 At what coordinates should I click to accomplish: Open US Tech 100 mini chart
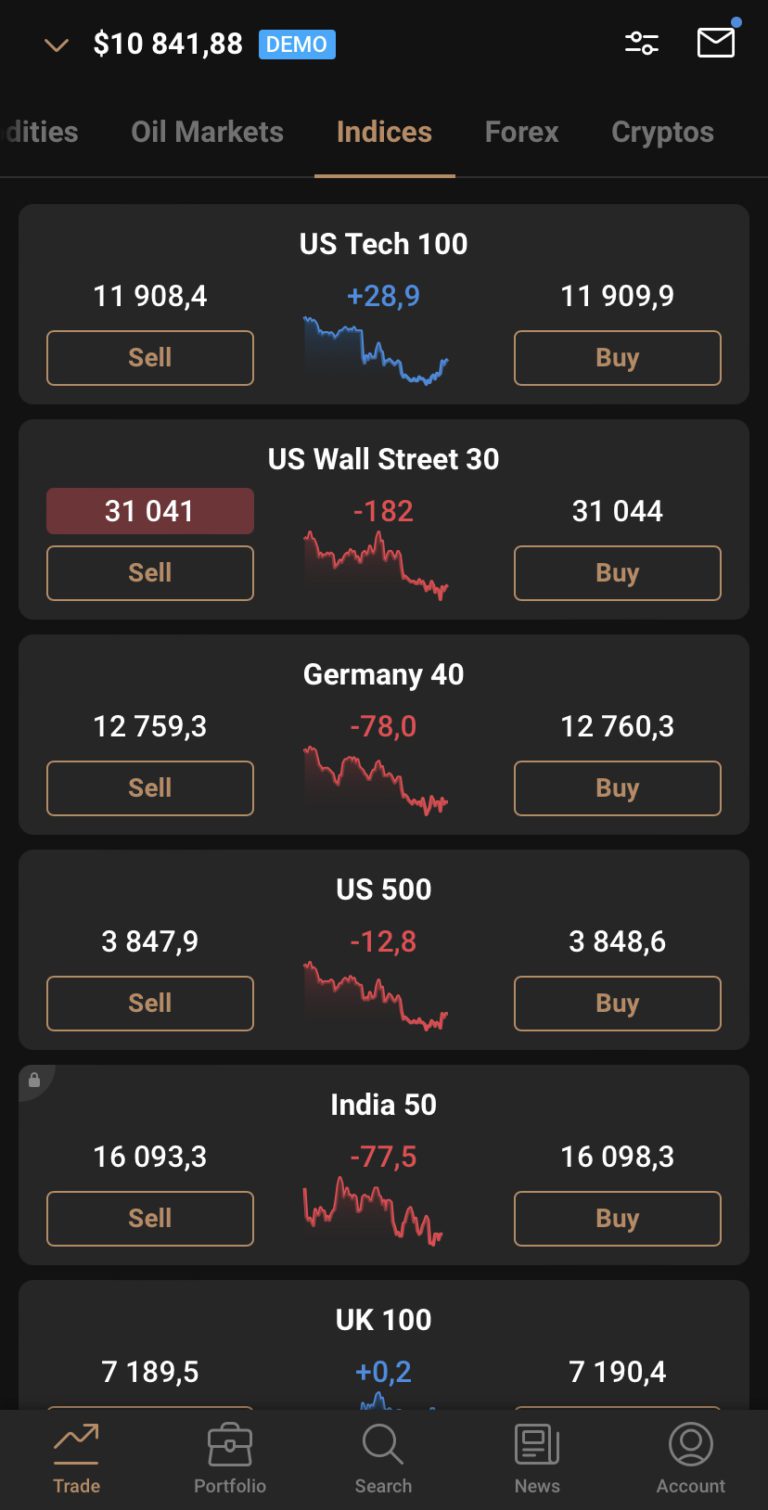click(376, 351)
